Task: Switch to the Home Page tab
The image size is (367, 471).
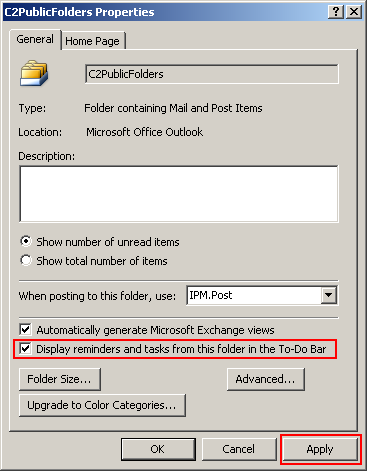Action: (92, 41)
